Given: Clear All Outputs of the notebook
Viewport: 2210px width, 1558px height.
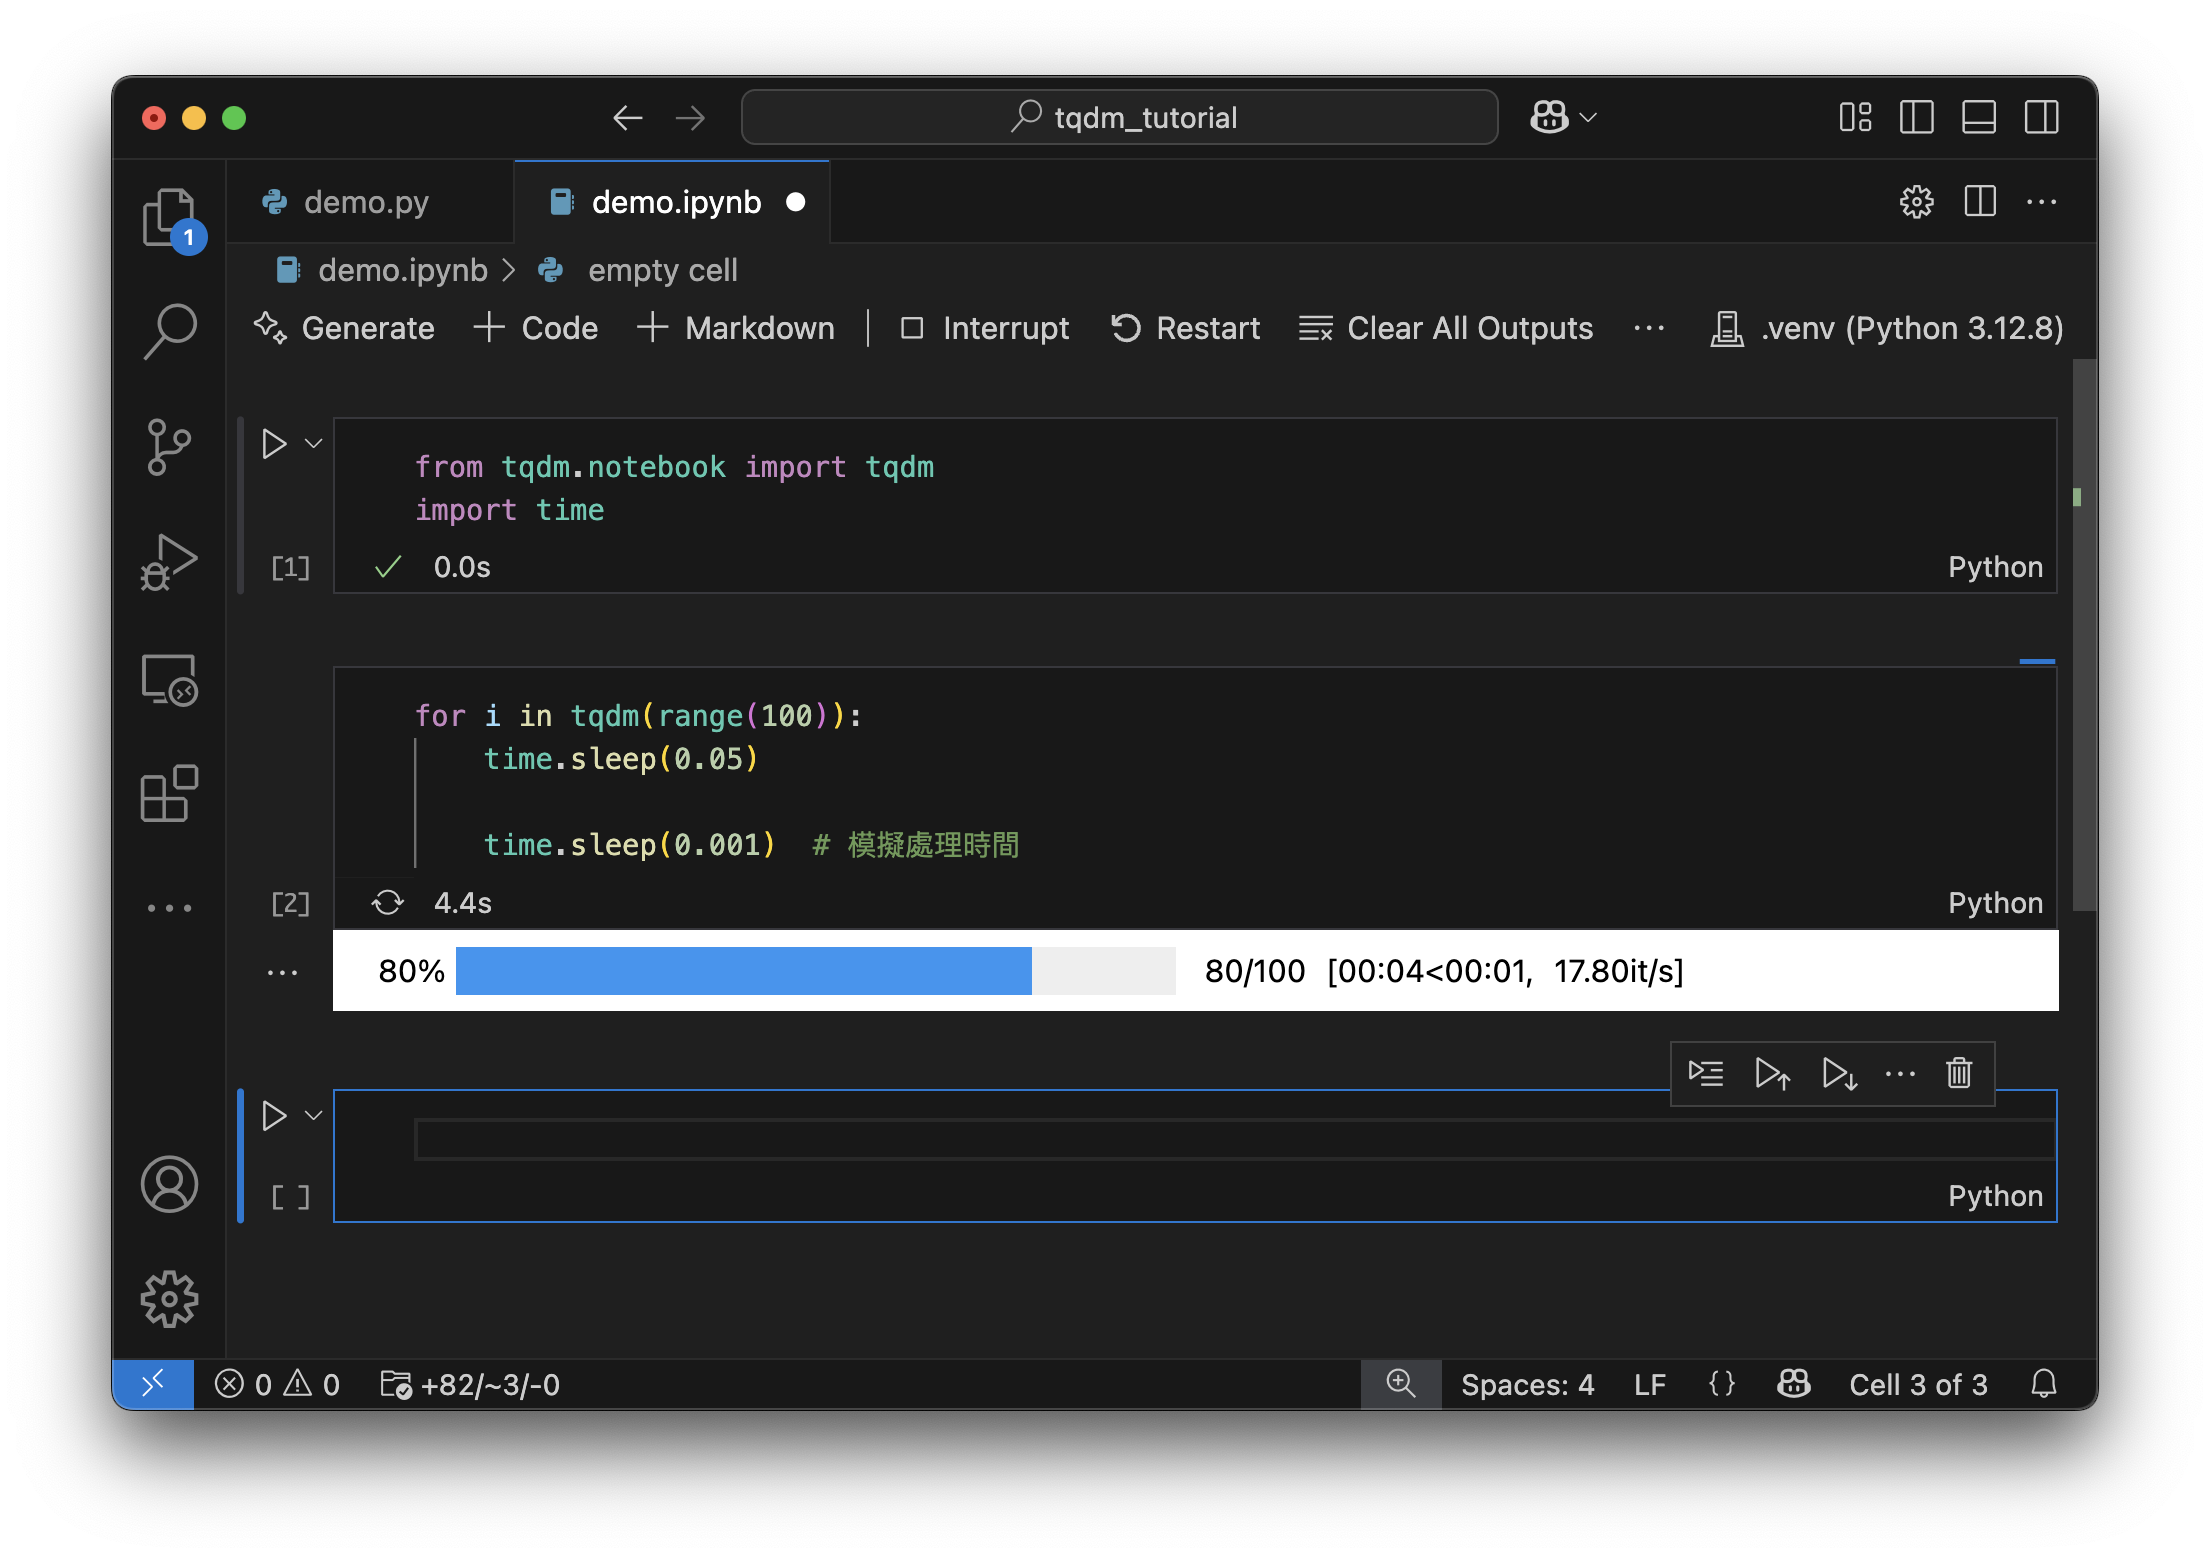Looking at the screenshot, I should [x=1446, y=328].
